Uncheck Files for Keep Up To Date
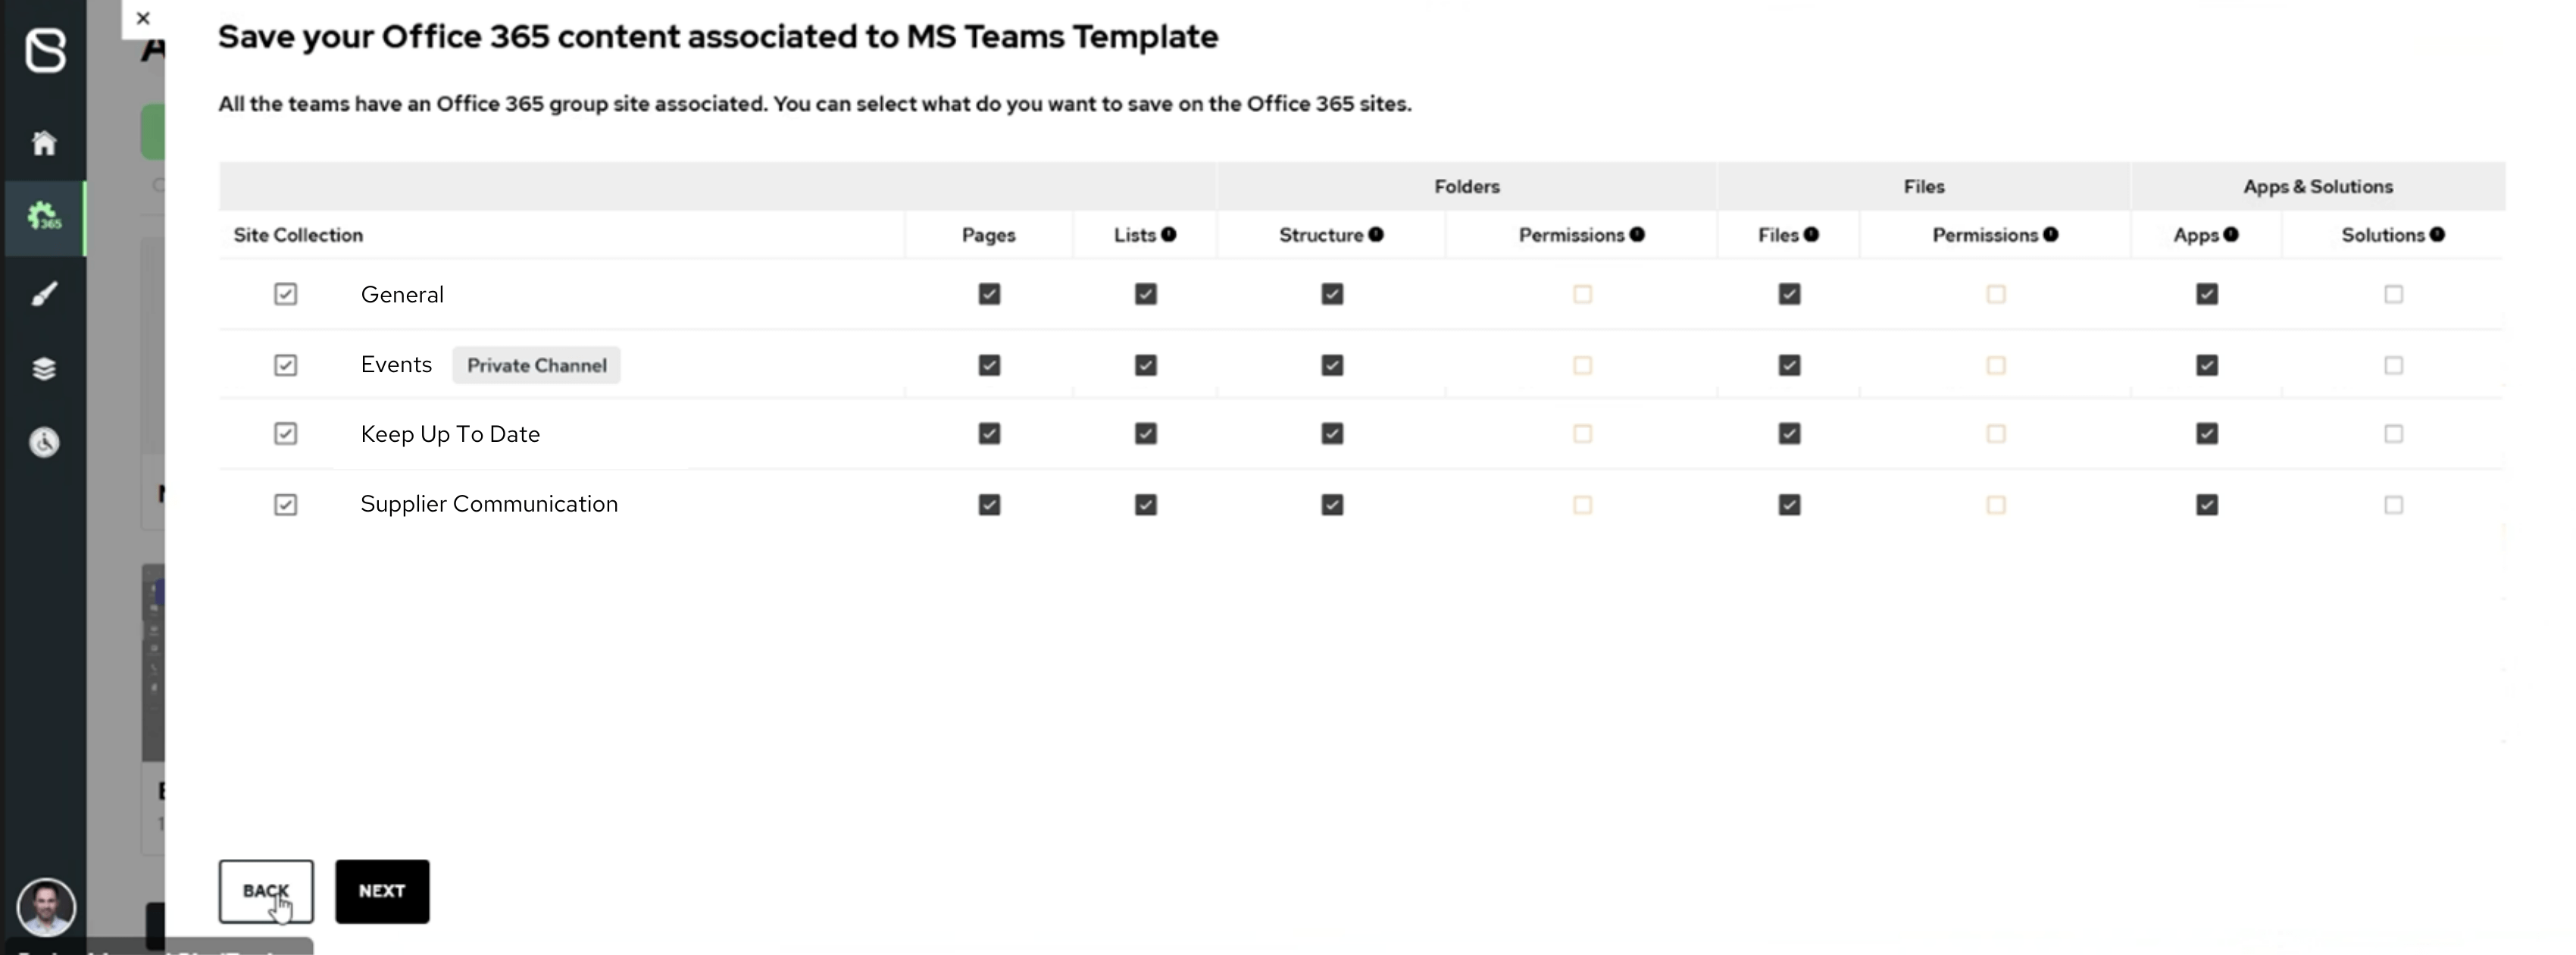The image size is (2576, 955). point(1790,433)
